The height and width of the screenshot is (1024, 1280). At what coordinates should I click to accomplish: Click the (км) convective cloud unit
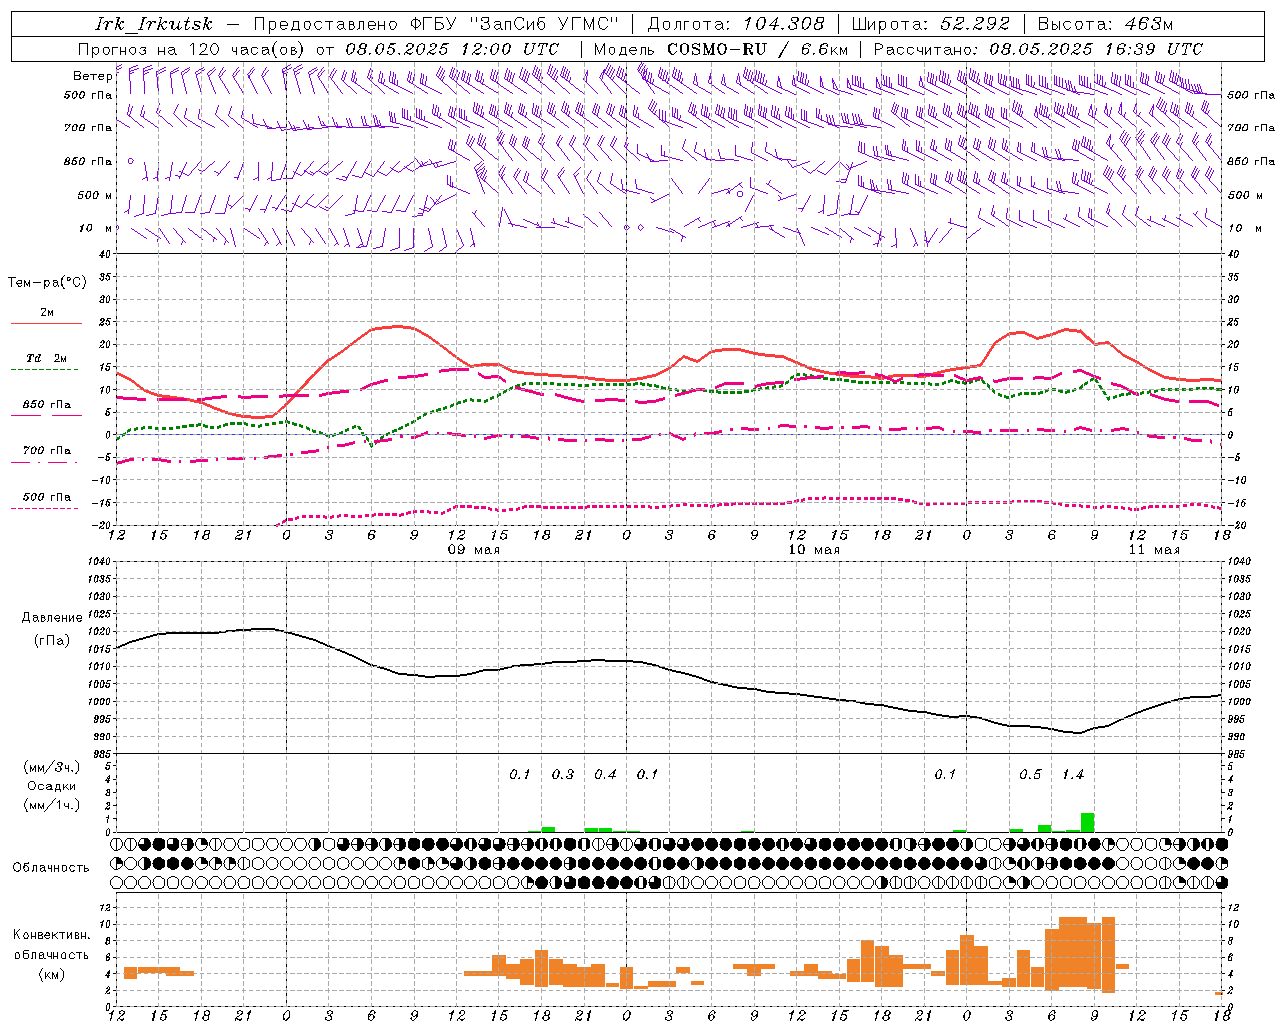(51, 974)
